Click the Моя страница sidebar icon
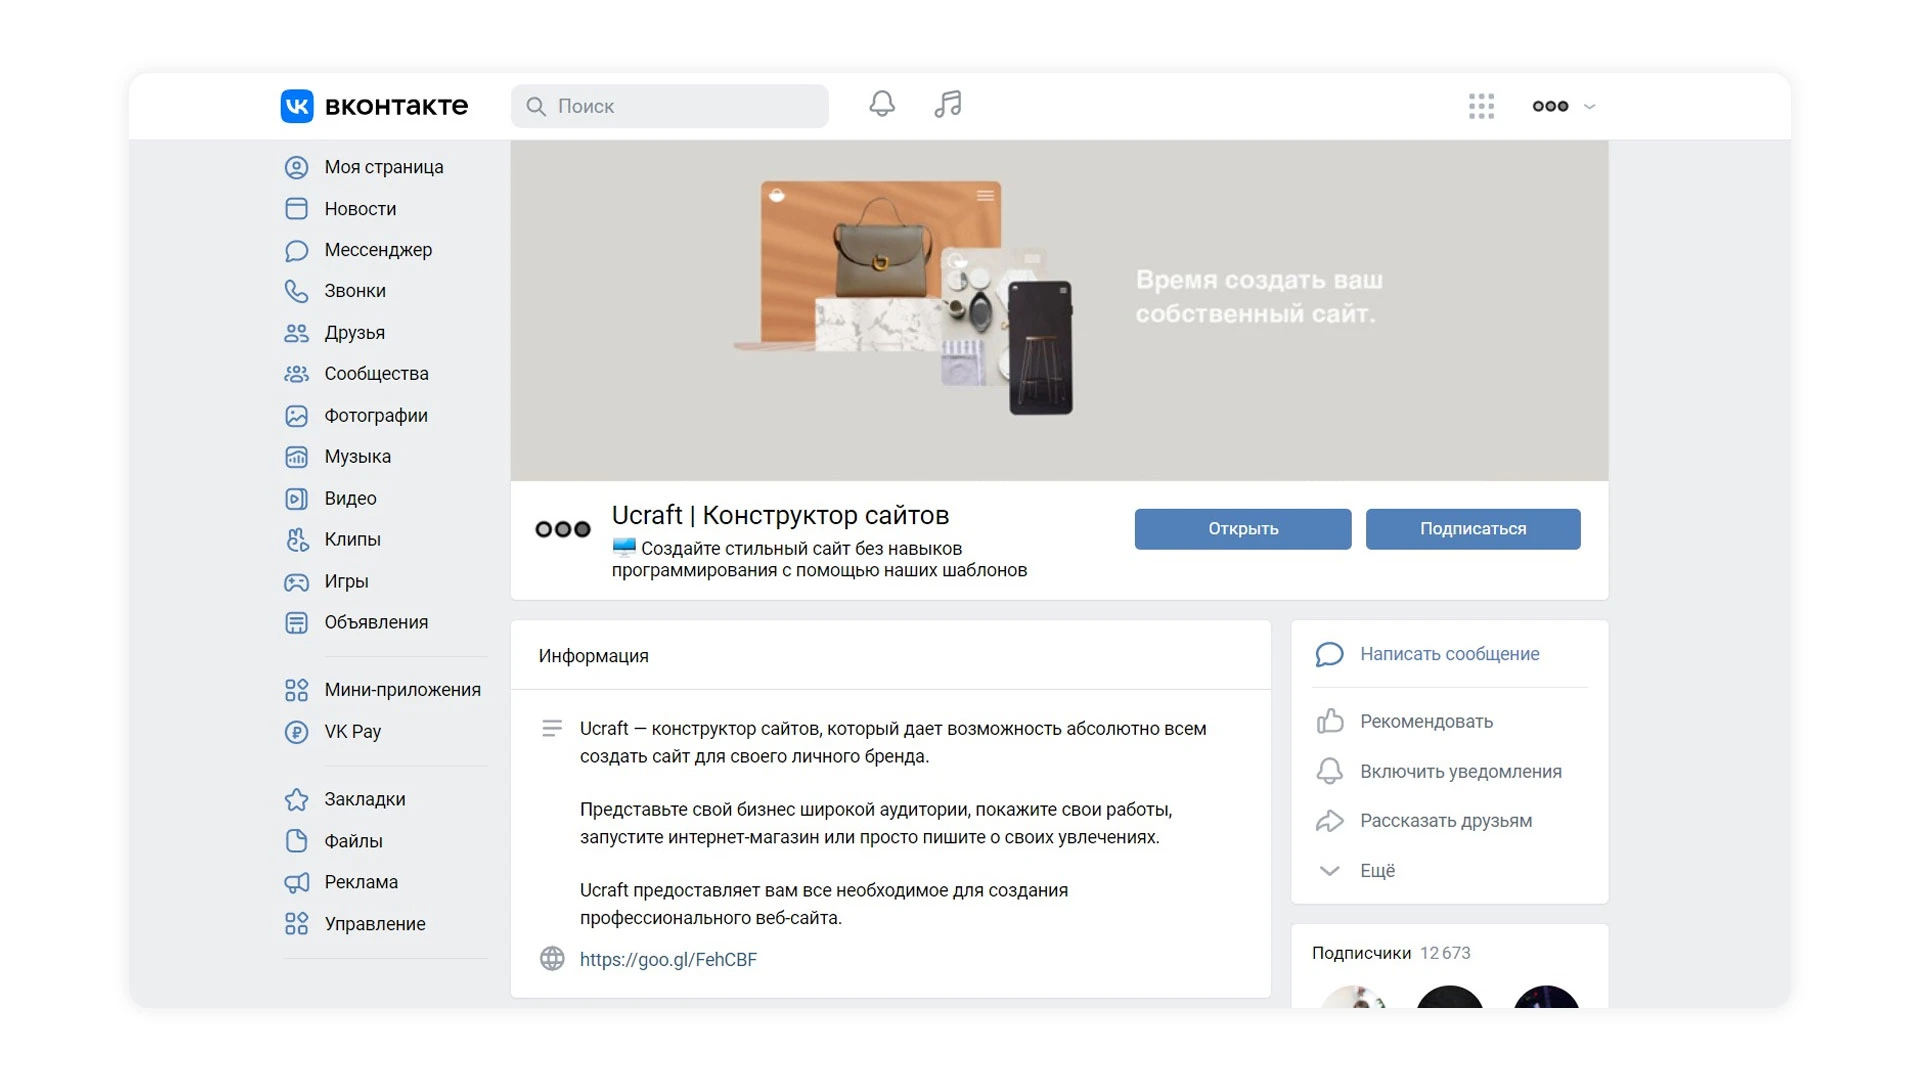 (296, 167)
